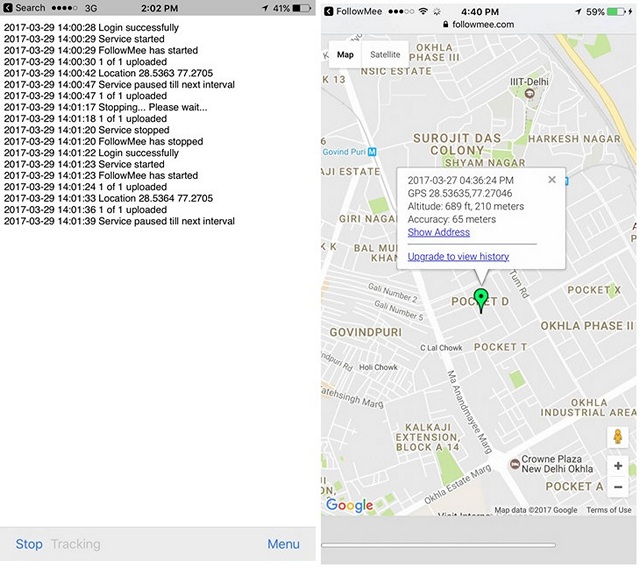Select log entry '14:01:39 Service paused till next interval'
Image resolution: width=640 pixels, height=568 pixels.
[x=119, y=221]
